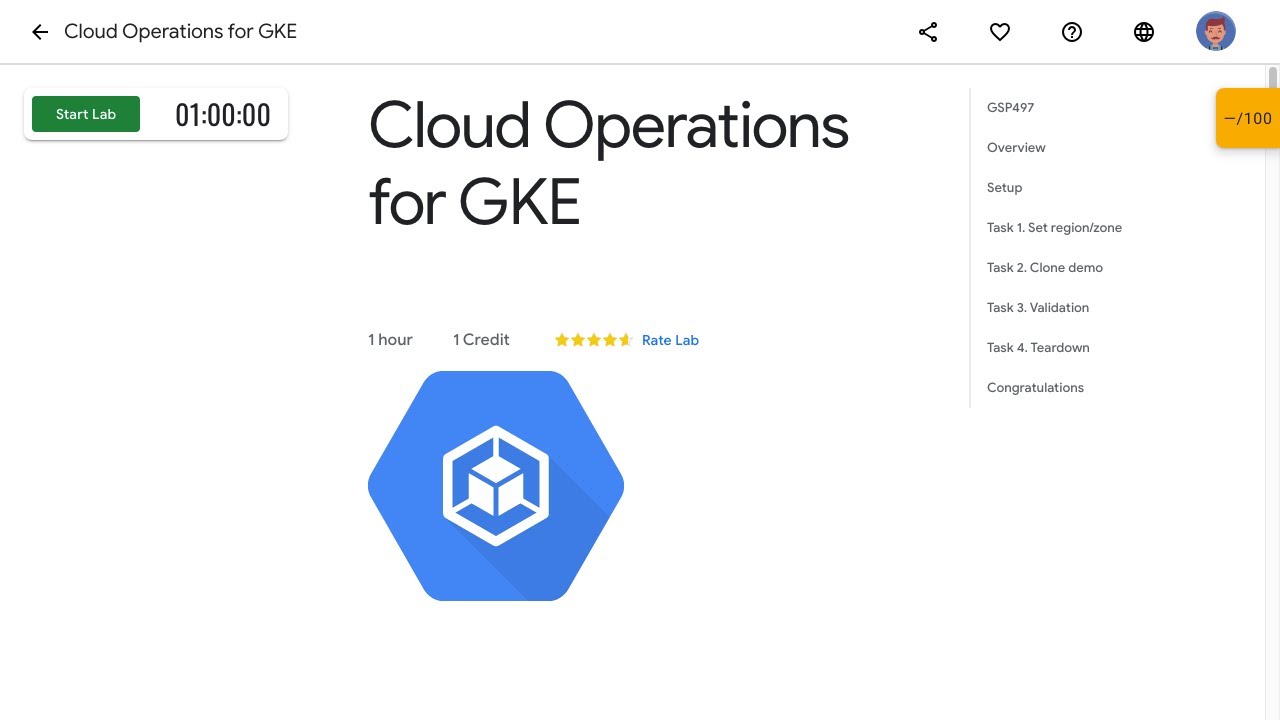
Task: Jump to the Overview section
Action: [x=1016, y=148]
